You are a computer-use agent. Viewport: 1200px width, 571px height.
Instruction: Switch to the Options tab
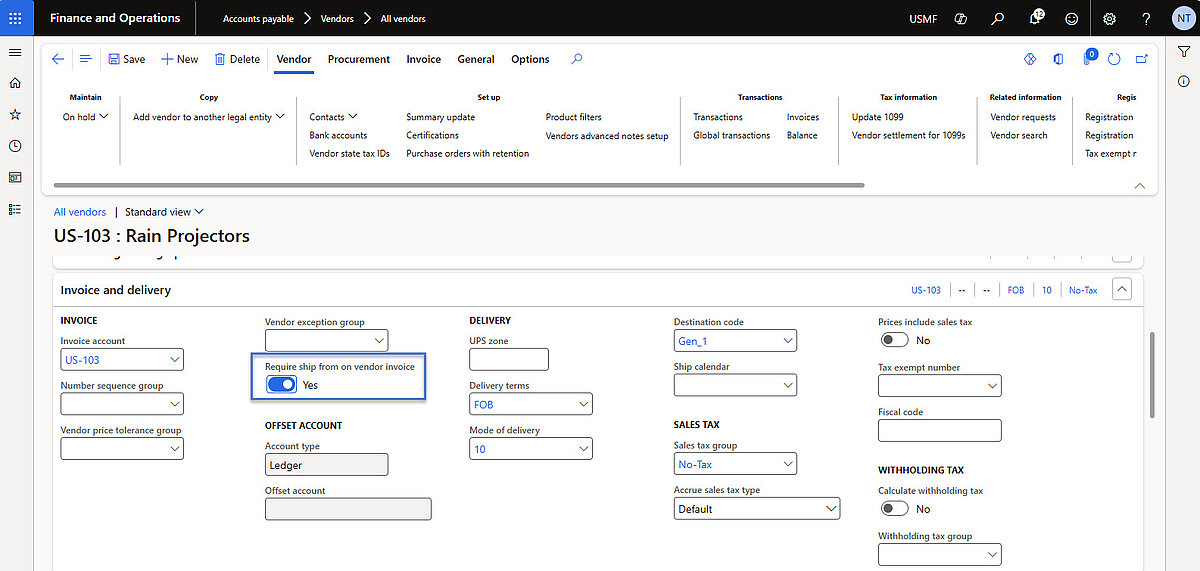coord(530,60)
